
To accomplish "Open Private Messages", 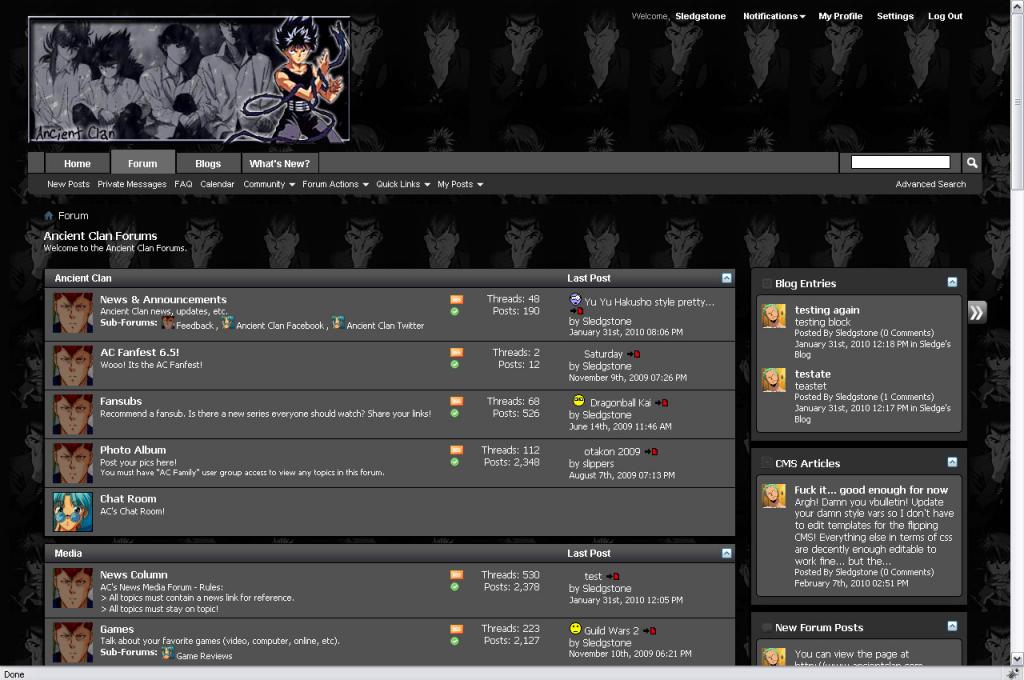I will 132,184.
